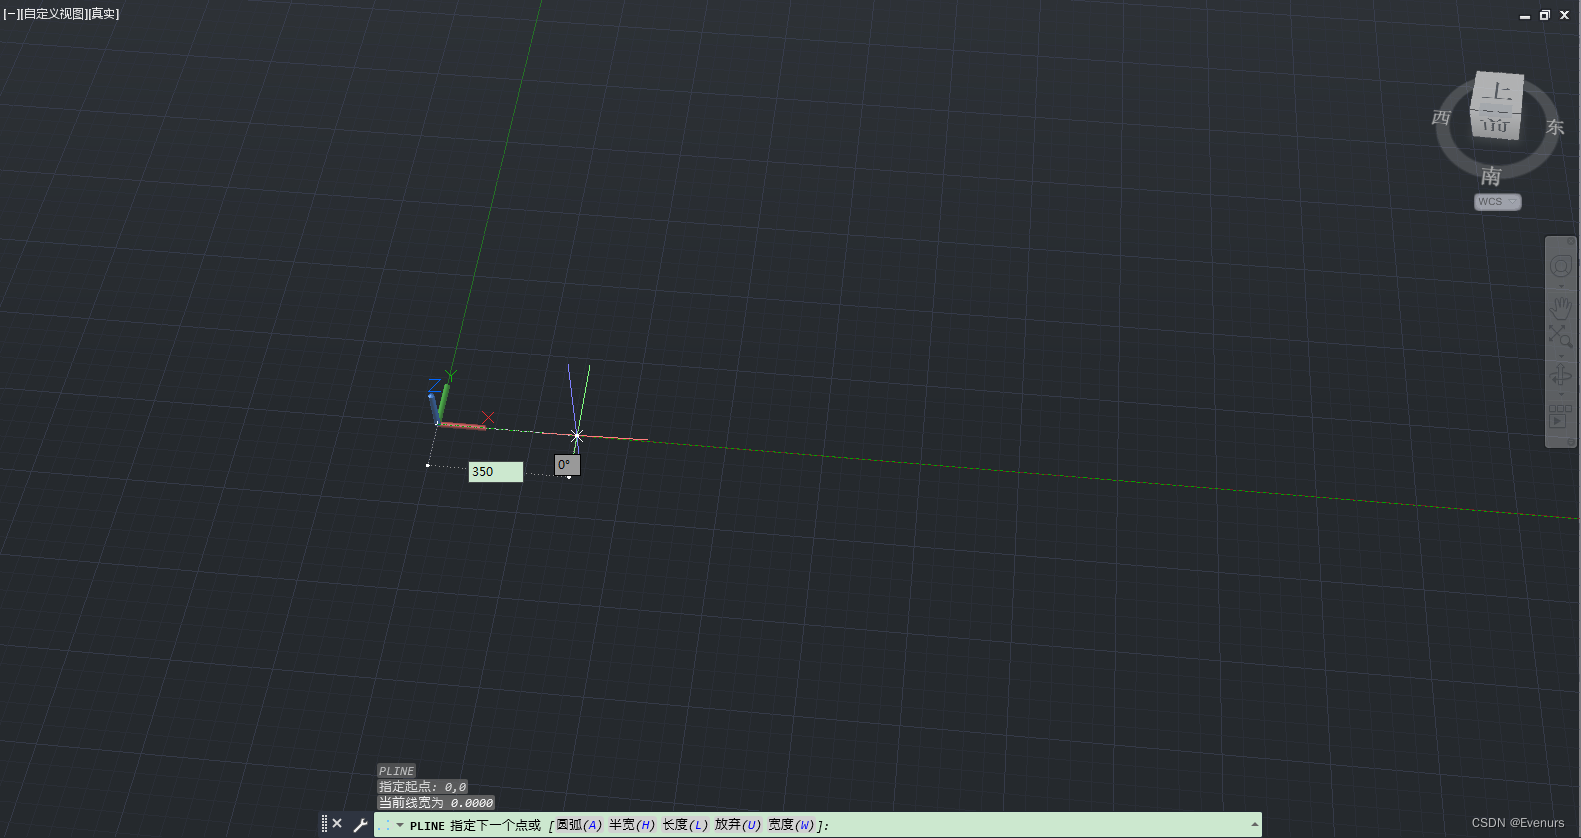Open recent commands dropdown arrow
Viewport: 1581px width, 838px height.
(x=400, y=825)
